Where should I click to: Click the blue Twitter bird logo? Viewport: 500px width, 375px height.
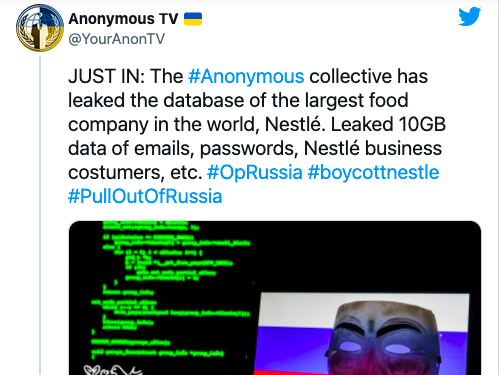point(469,16)
